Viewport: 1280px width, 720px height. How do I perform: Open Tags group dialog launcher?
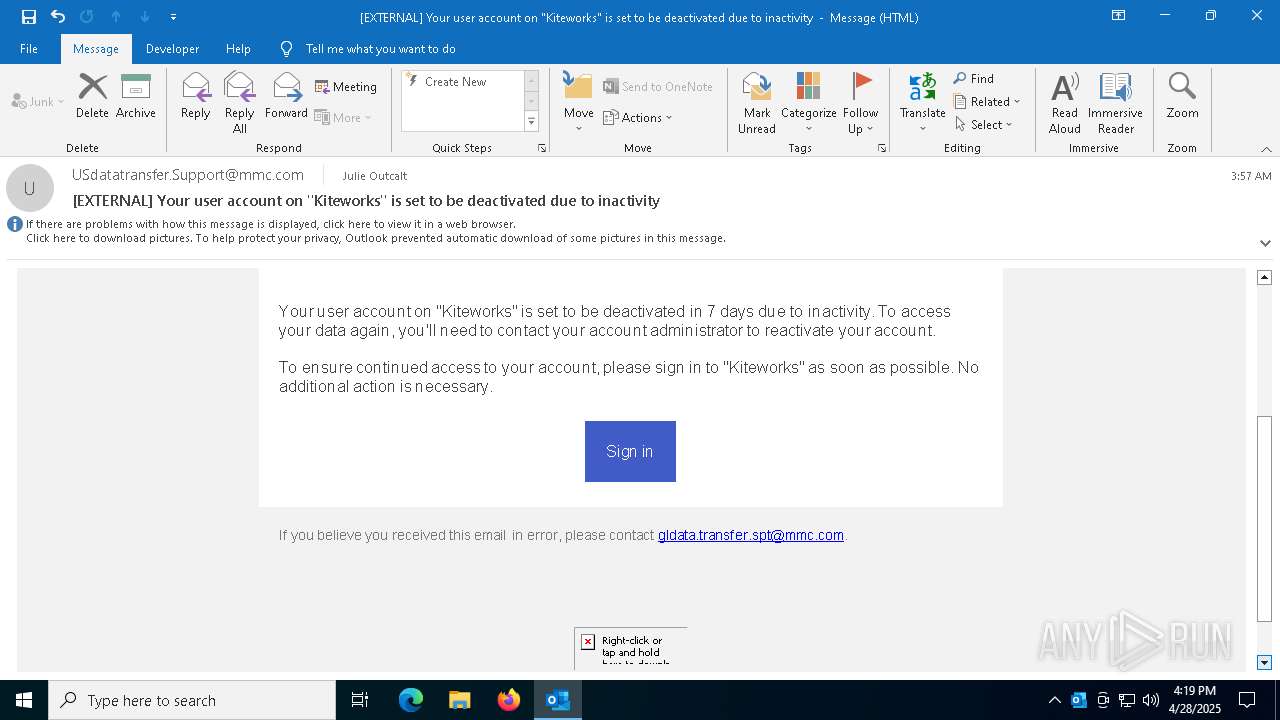(x=882, y=148)
